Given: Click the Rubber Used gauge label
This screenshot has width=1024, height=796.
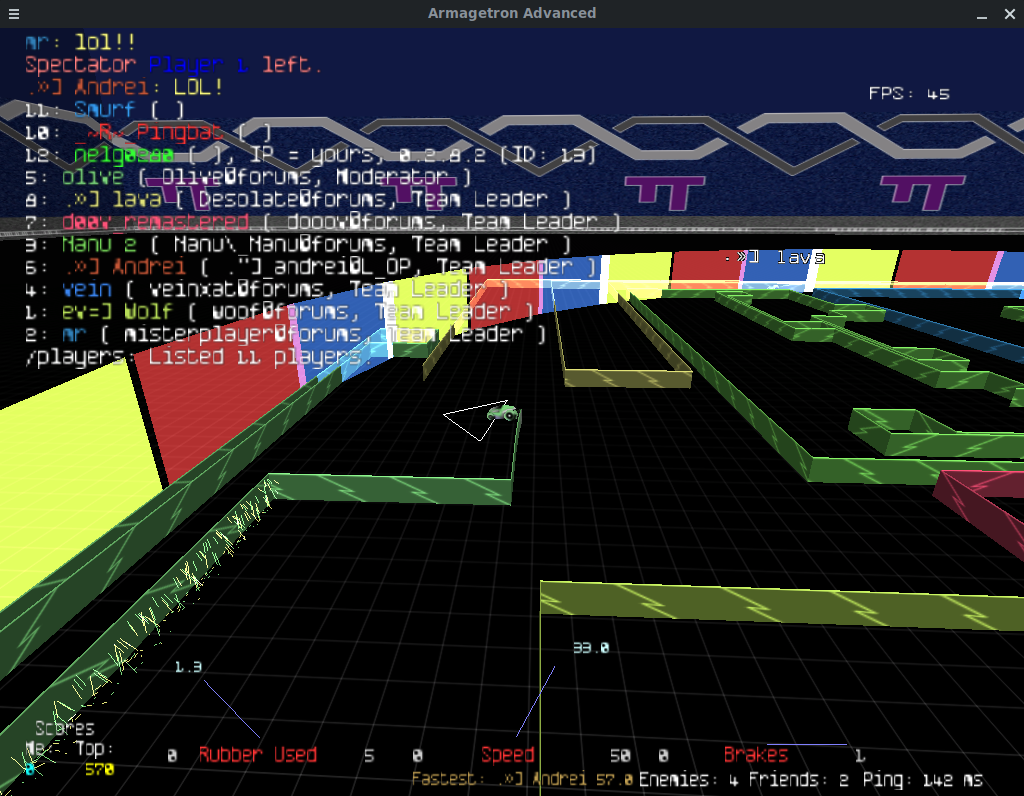Looking at the screenshot, I should coord(257,755).
